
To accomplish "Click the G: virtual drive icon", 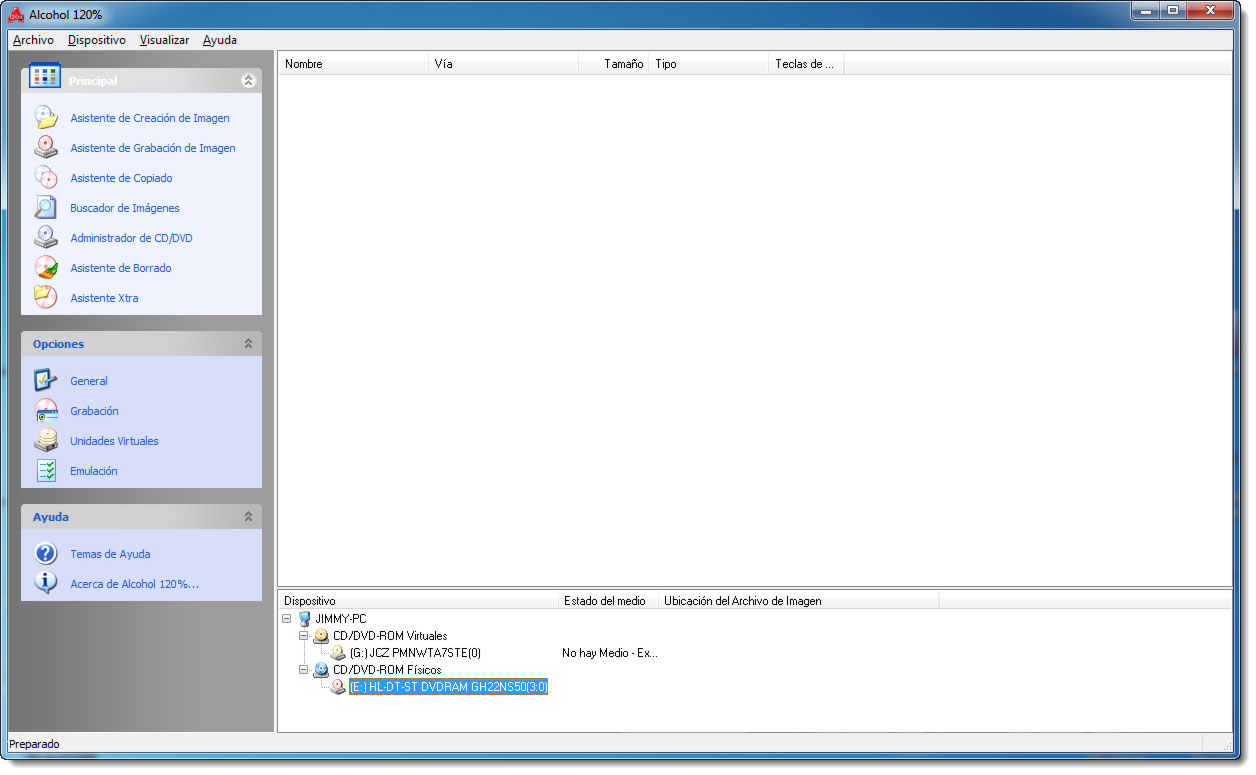I will pyautogui.click(x=338, y=653).
